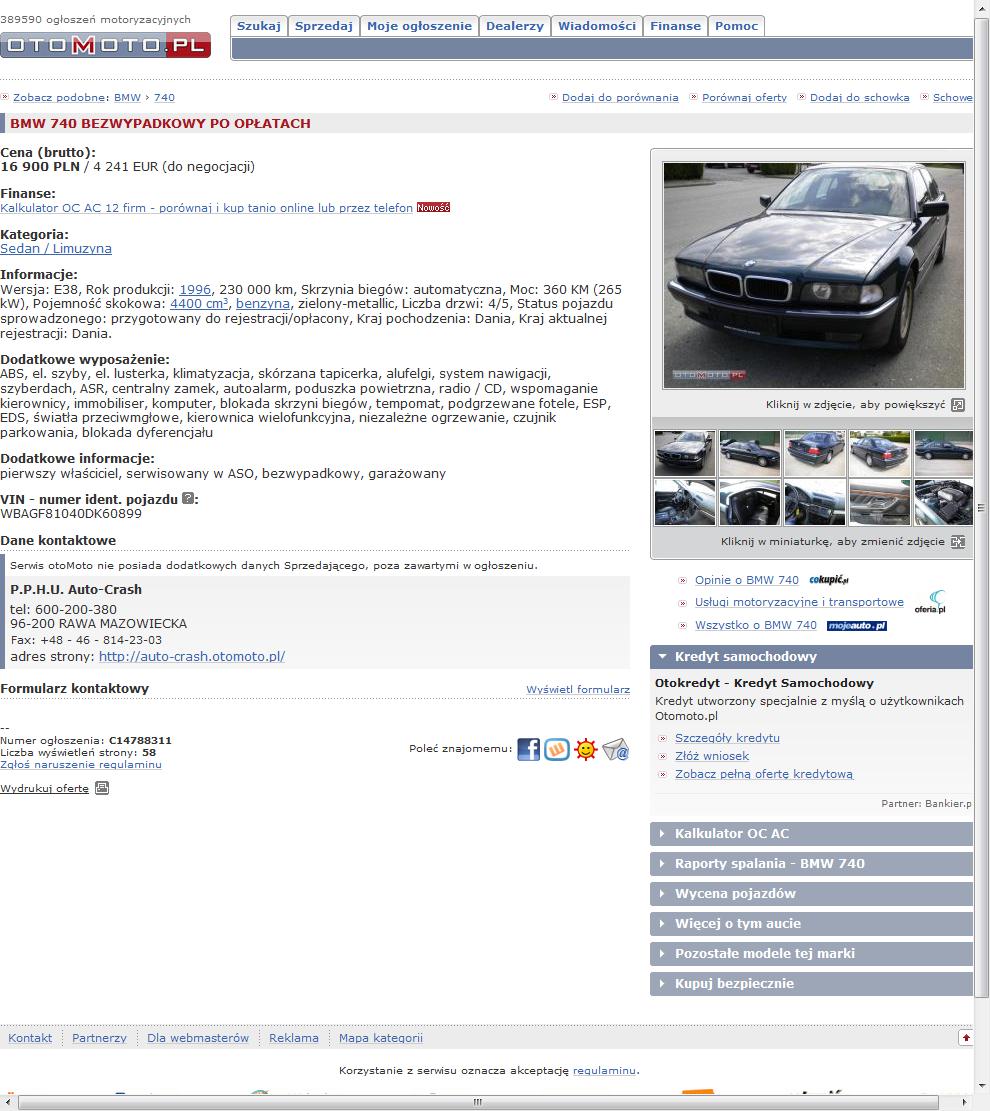990x1111 pixels.
Task: Open the auto-crash.otomoto.pl dealer page link
Action: (x=192, y=657)
